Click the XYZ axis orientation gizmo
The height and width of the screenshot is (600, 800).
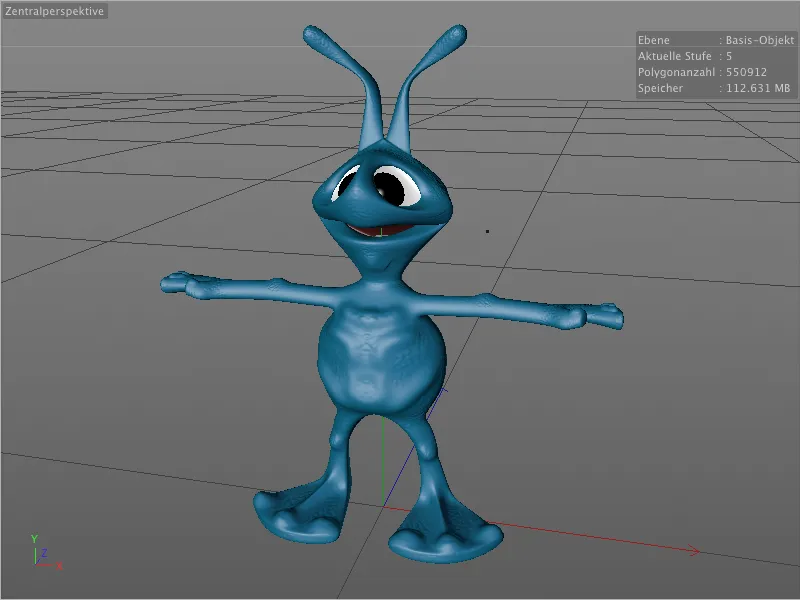tap(46, 552)
